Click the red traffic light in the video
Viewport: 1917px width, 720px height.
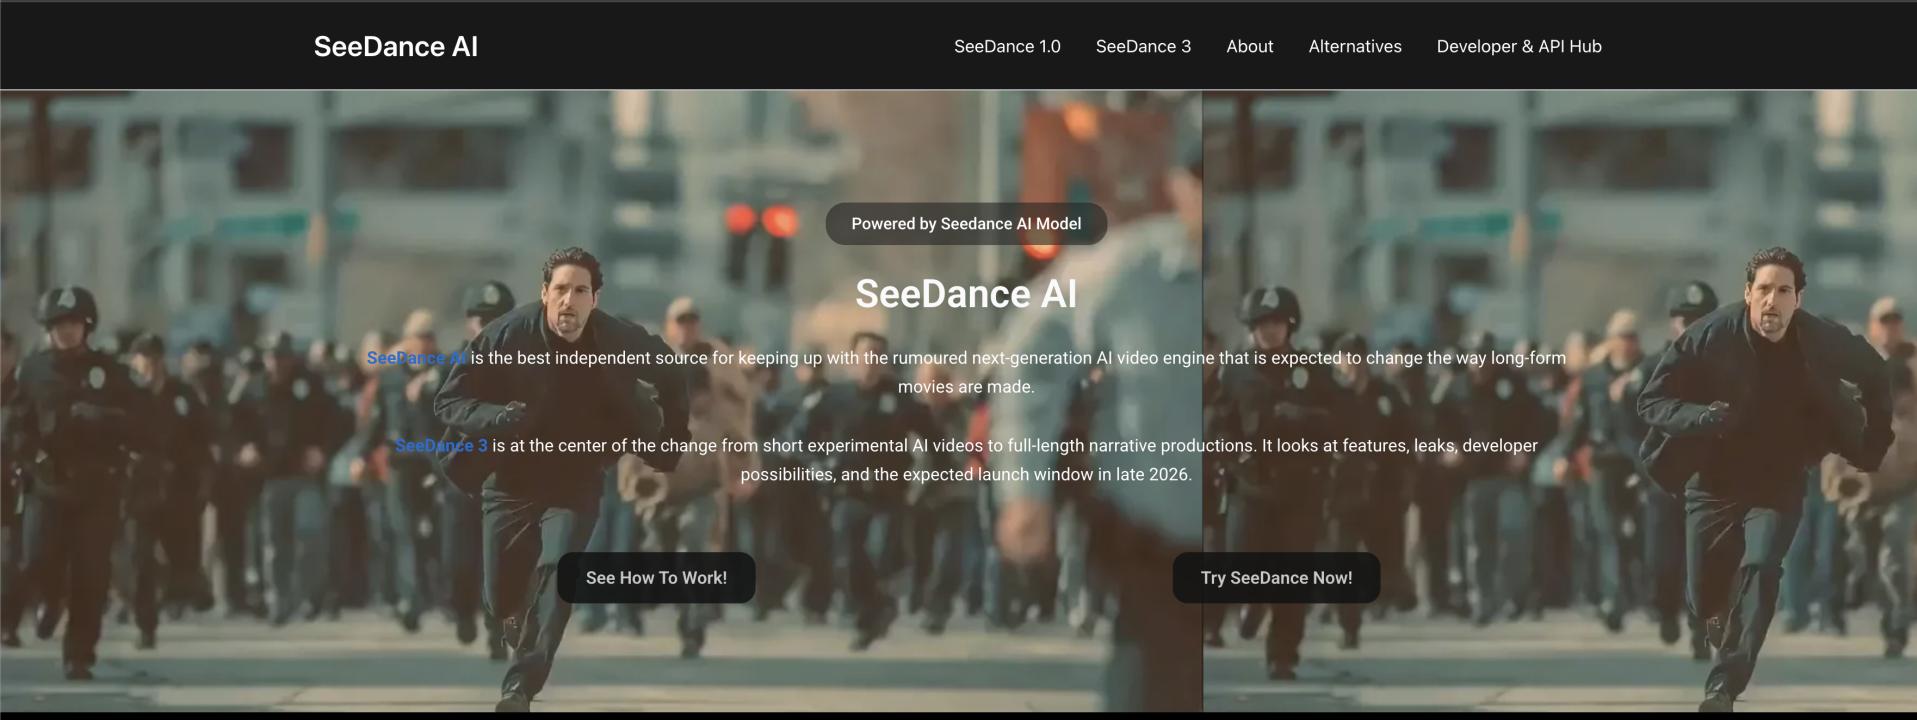(x=760, y=220)
